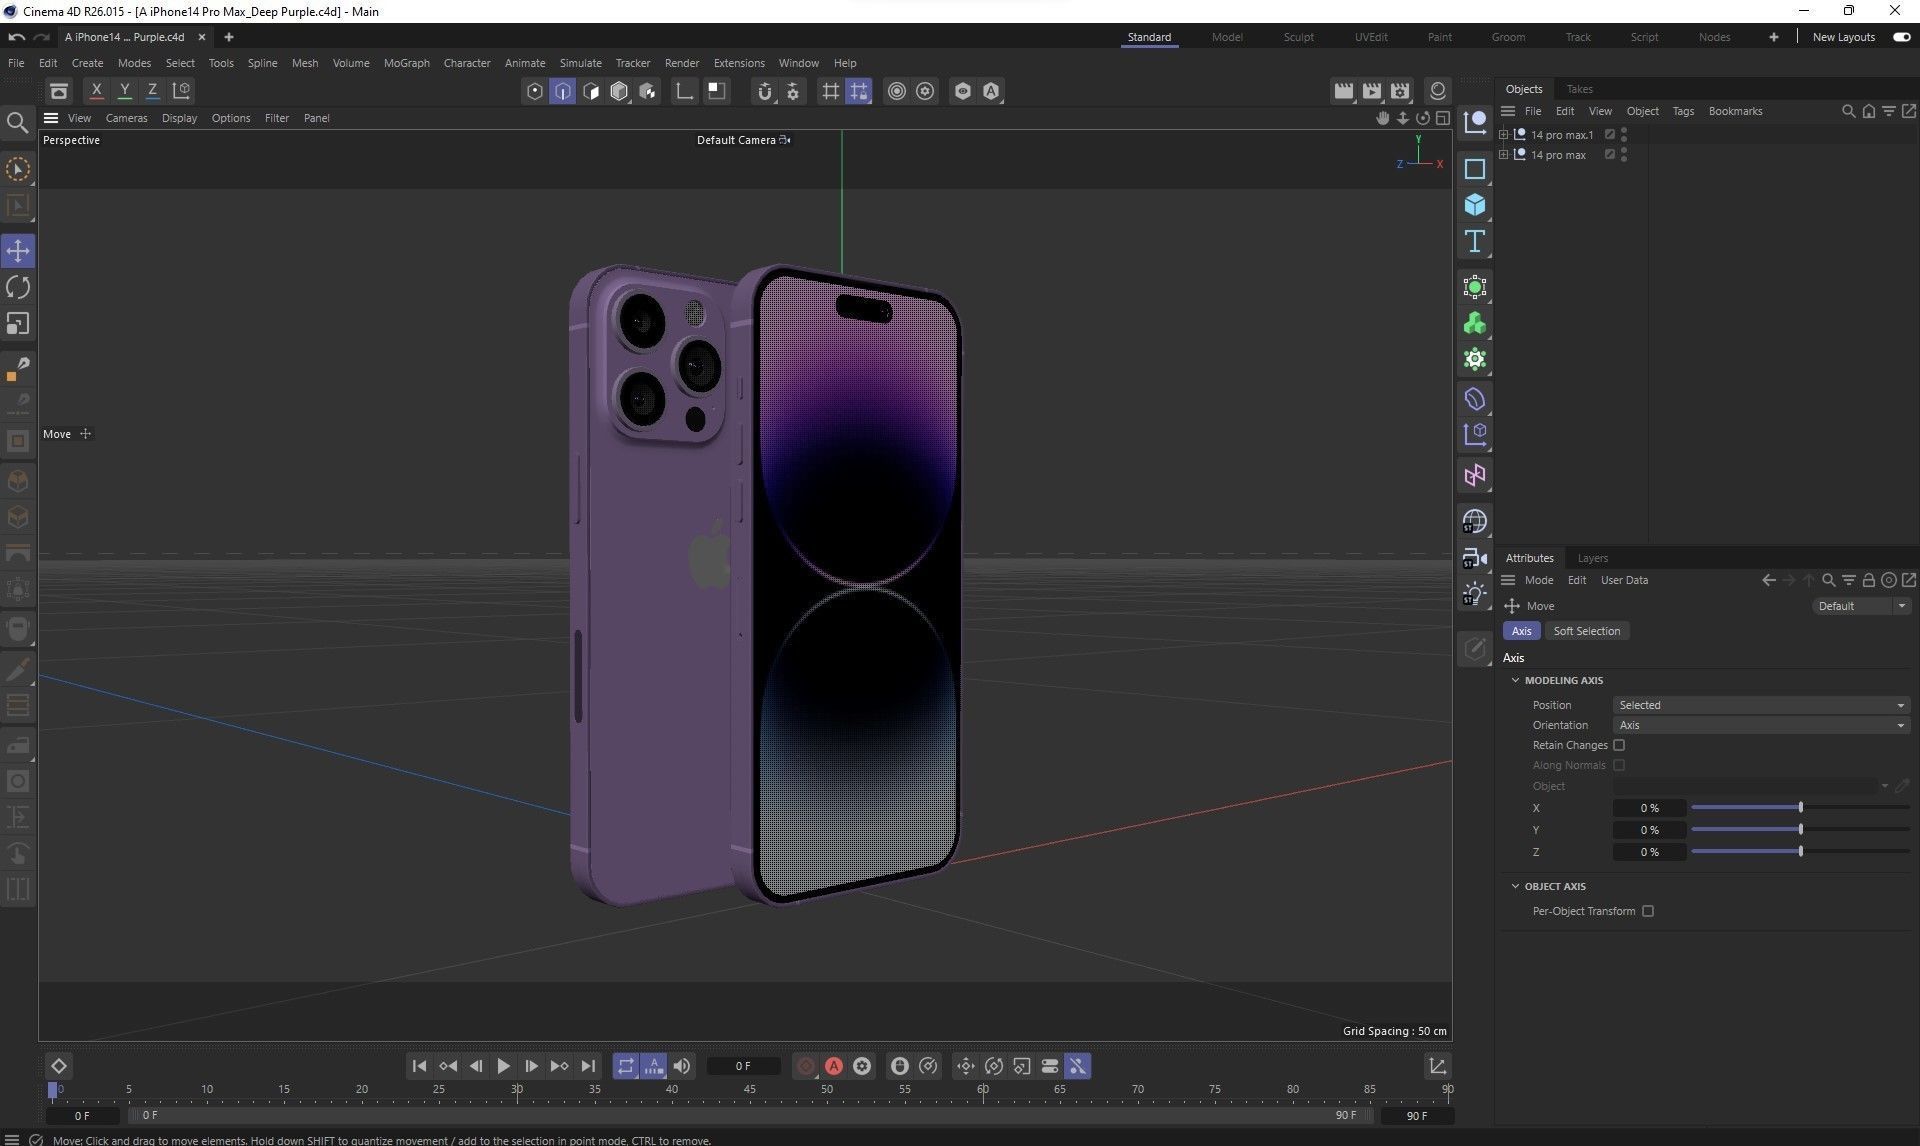Viewport: 1920px width, 1146px height.
Task: Add a light object from palette
Action: [1475, 594]
